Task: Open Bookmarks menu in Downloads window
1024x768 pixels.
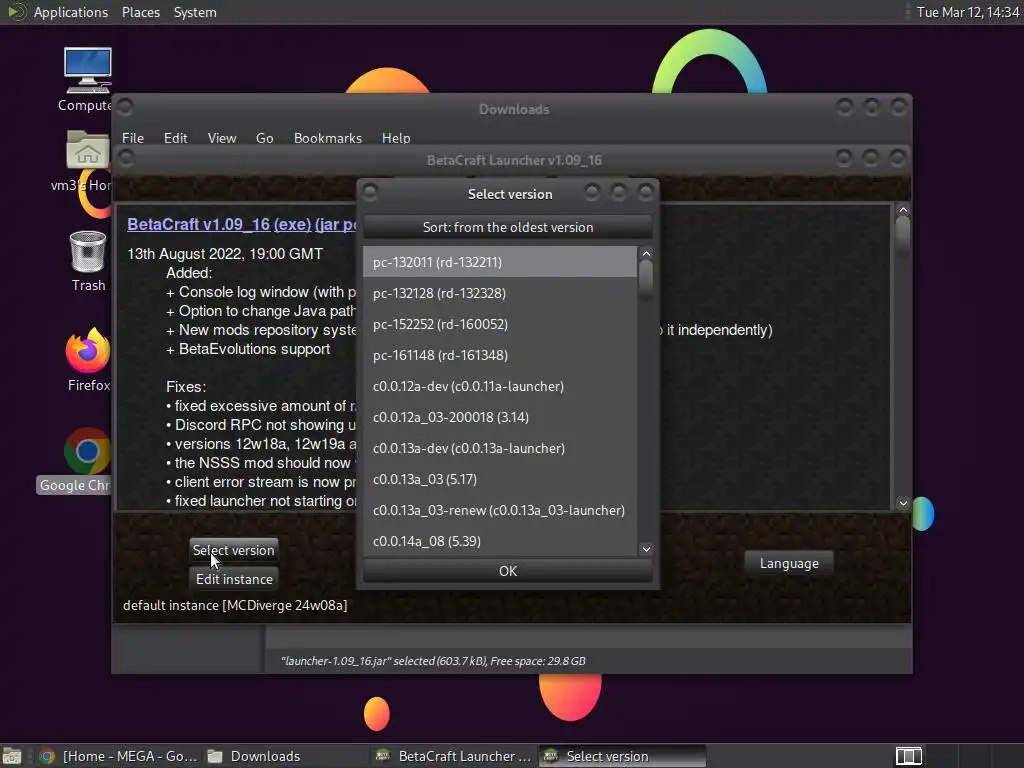Action: 328,138
